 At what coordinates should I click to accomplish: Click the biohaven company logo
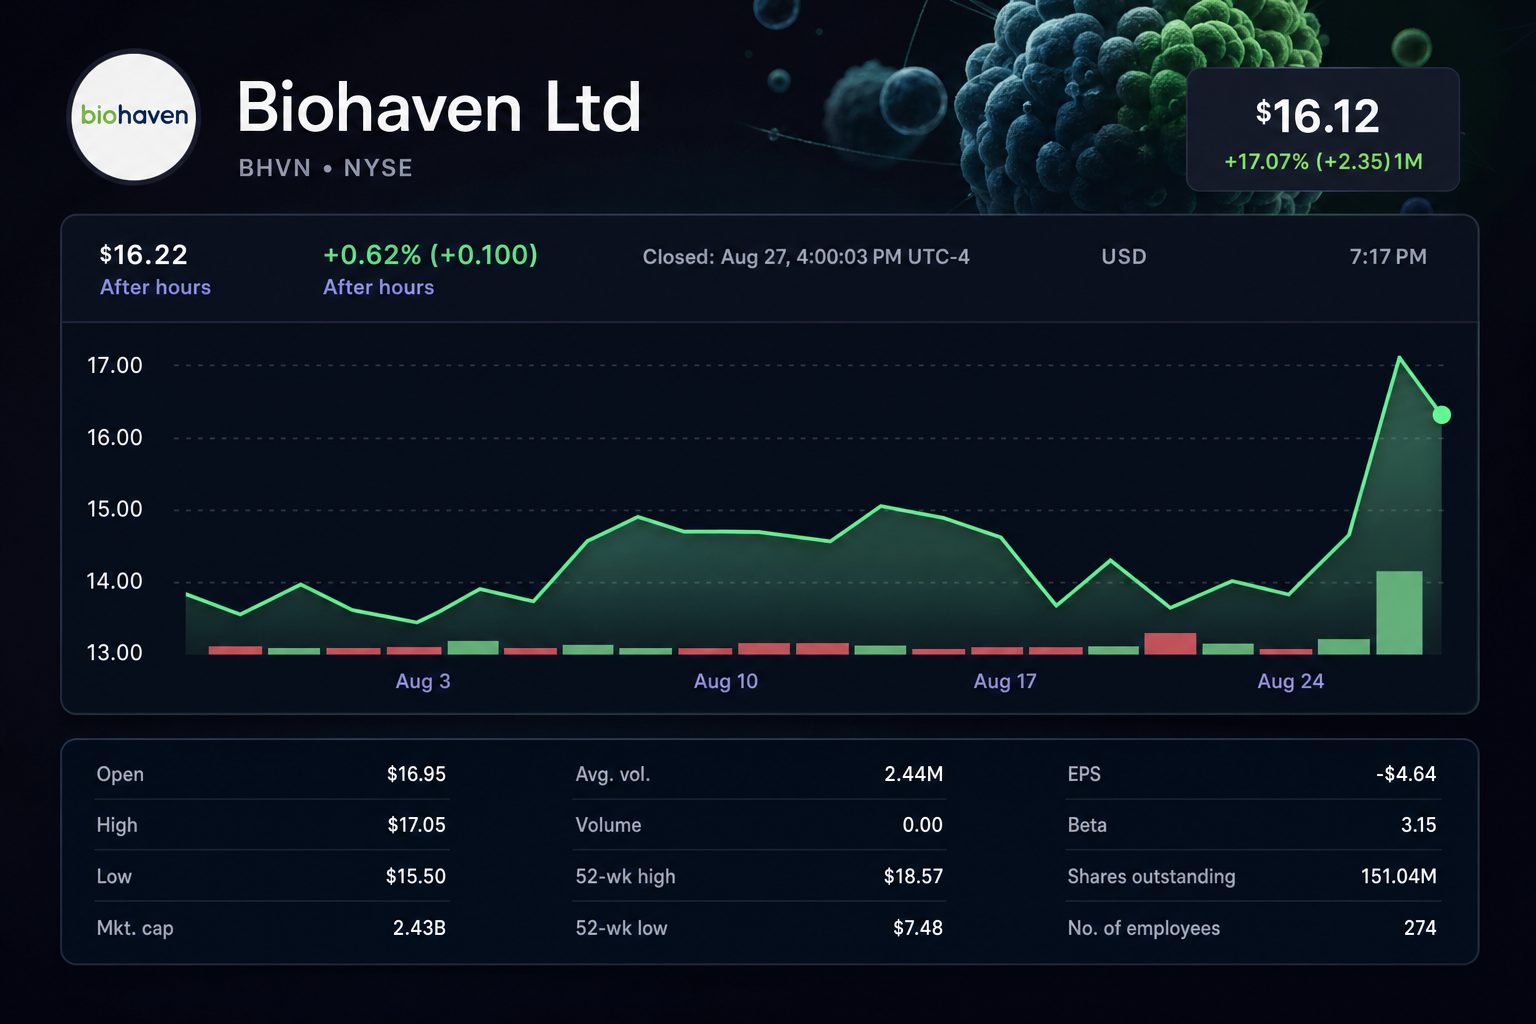point(134,116)
